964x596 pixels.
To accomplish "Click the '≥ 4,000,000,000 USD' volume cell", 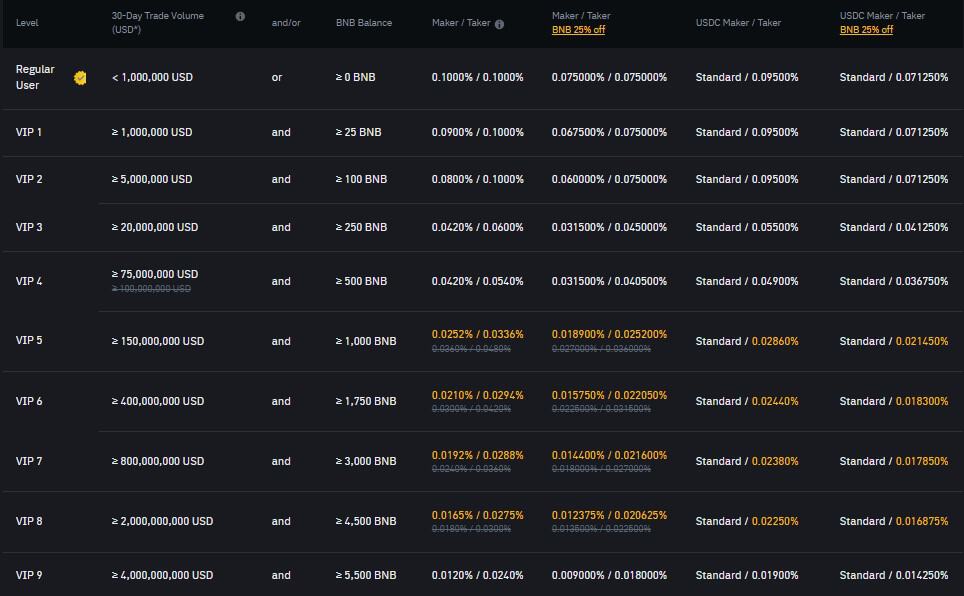I will tap(162, 575).
